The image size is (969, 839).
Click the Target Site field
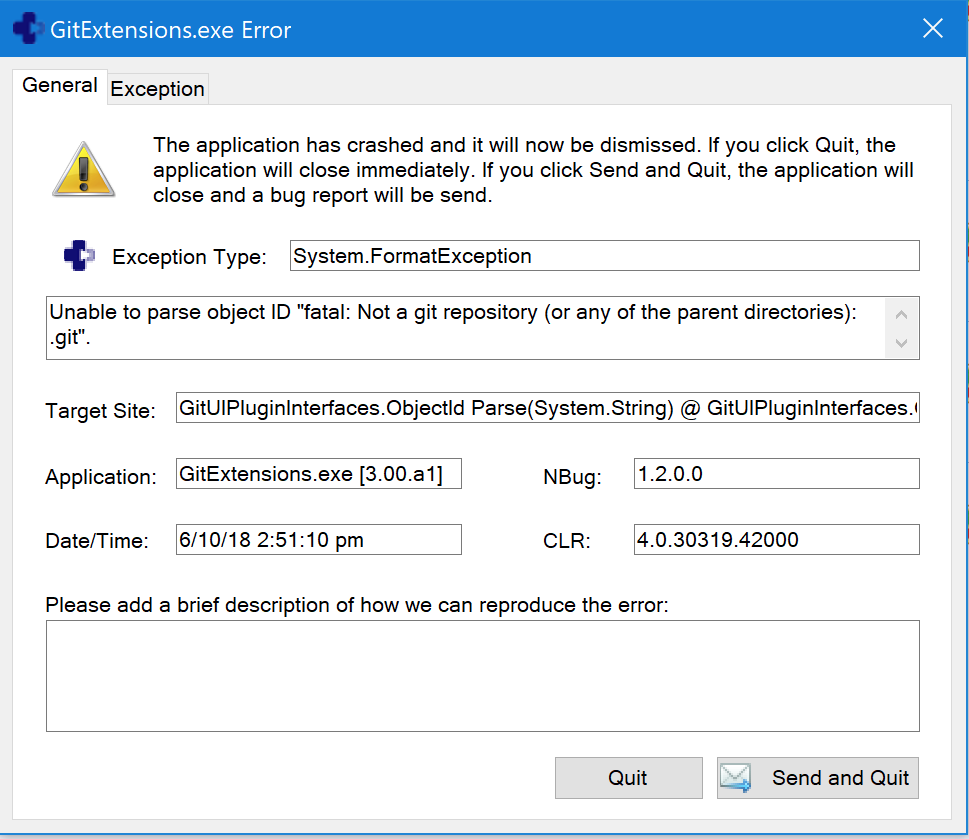pos(548,408)
